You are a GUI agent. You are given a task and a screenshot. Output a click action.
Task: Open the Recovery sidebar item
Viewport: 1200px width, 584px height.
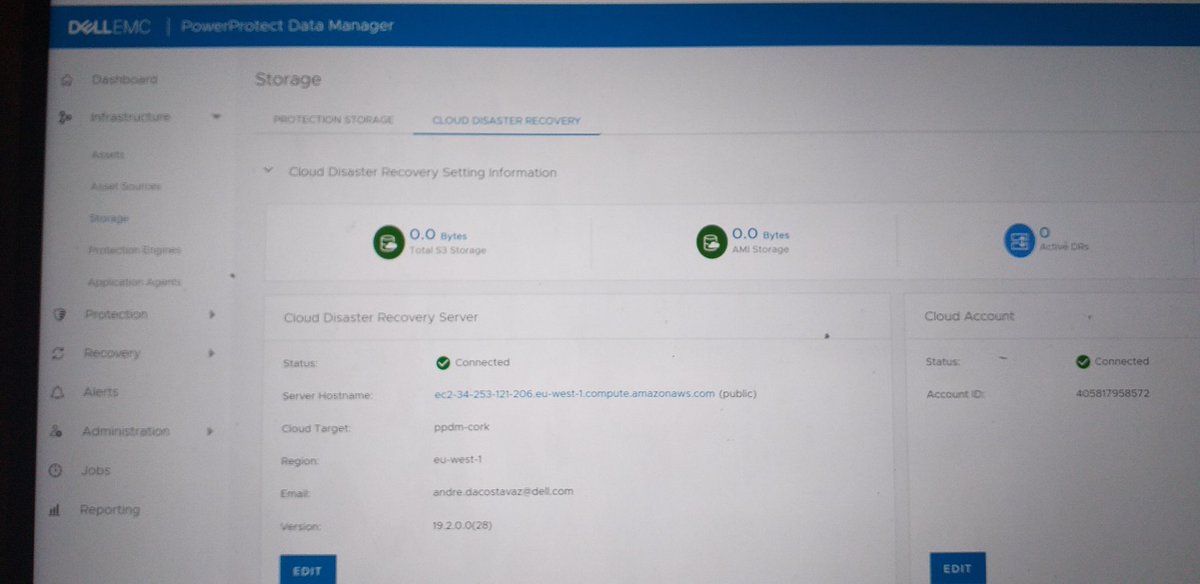[x=112, y=353]
